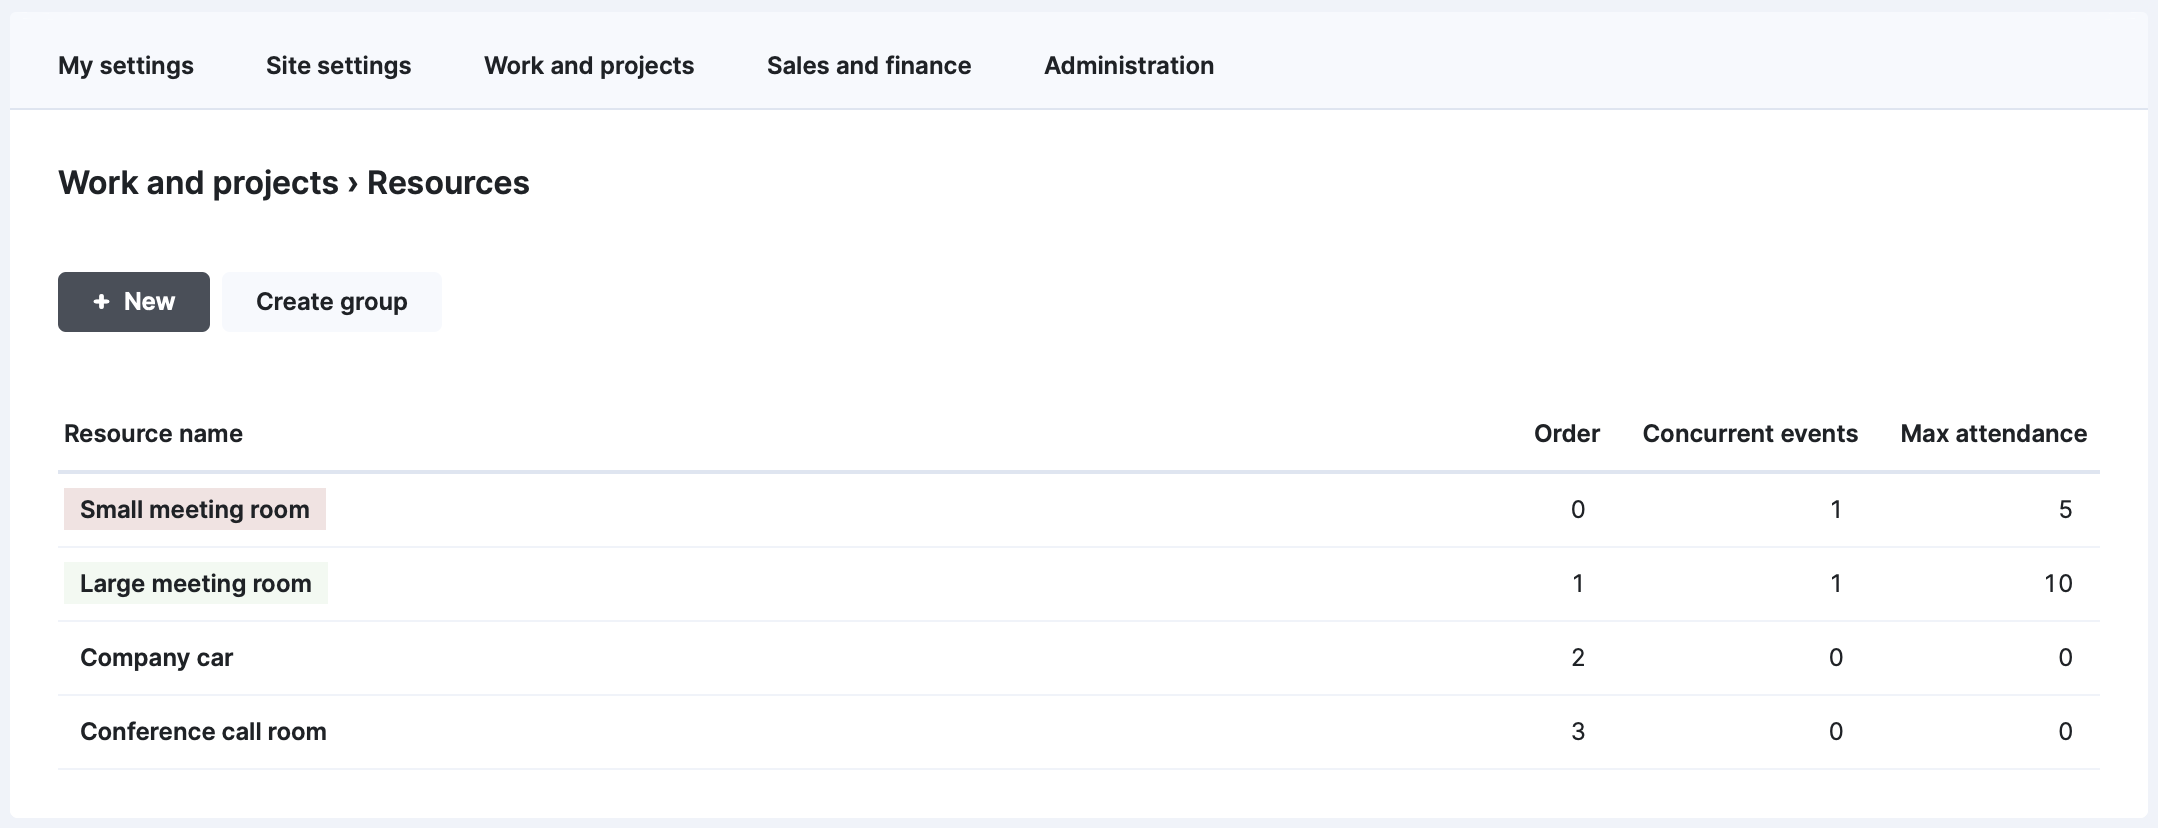Click the Create group button

point(332,302)
